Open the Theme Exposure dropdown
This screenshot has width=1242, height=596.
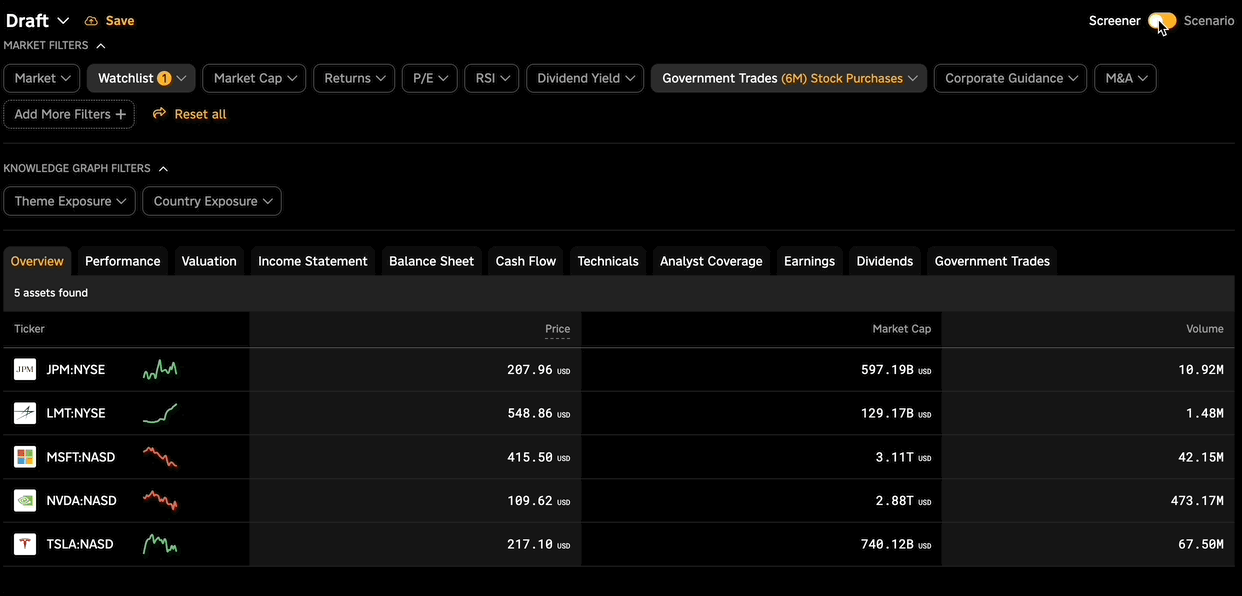point(69,201)
